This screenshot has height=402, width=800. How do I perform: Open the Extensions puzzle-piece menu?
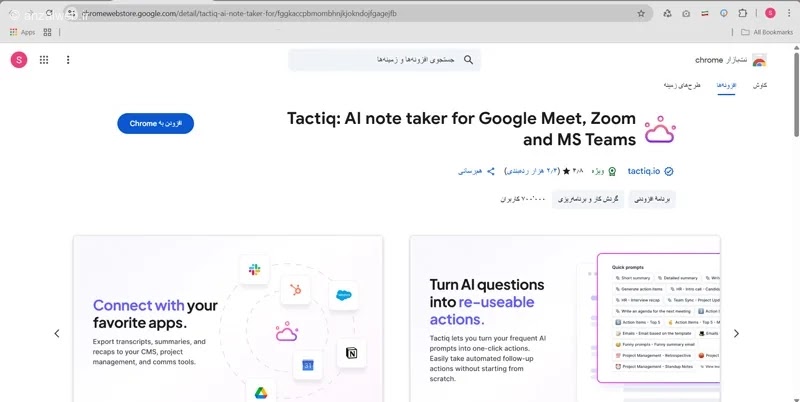click(x=742, y=14)
